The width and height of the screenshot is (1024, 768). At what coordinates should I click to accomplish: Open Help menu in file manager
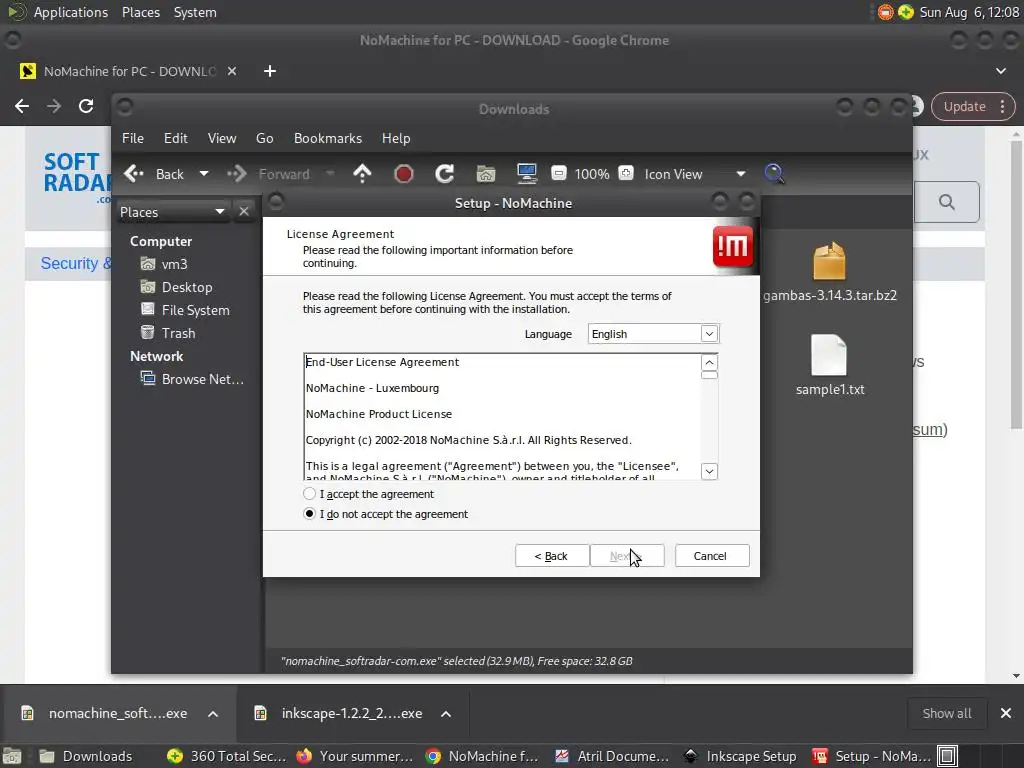(x=396, y=138)
